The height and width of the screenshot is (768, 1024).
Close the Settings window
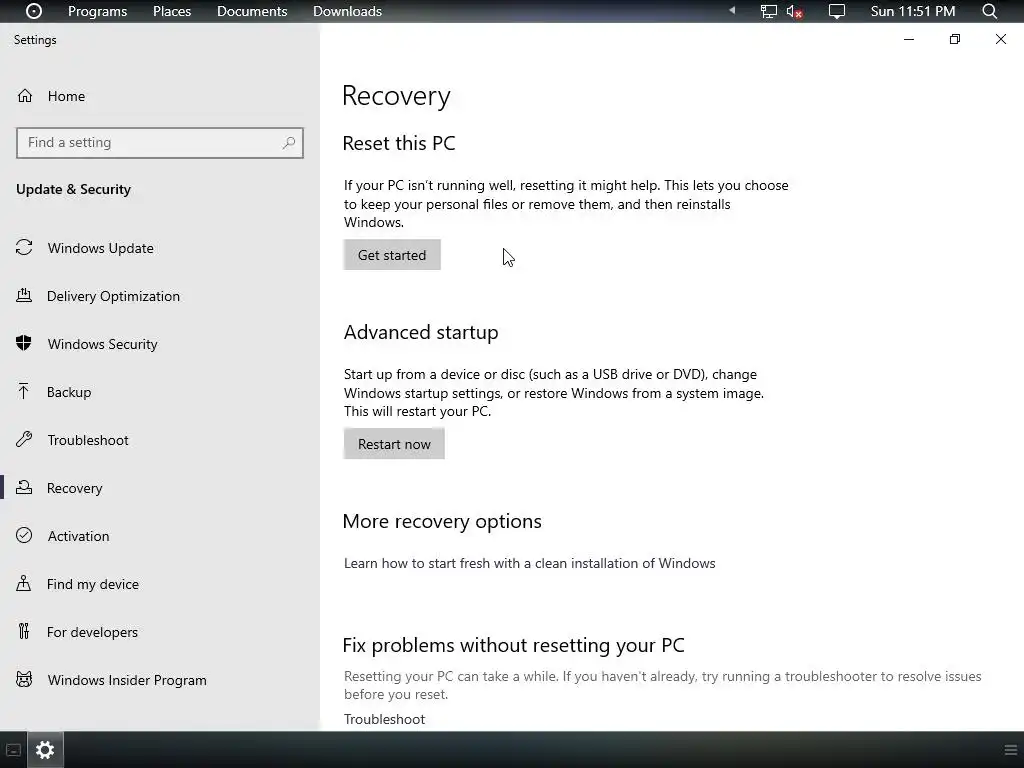(x=1000, y=39)
